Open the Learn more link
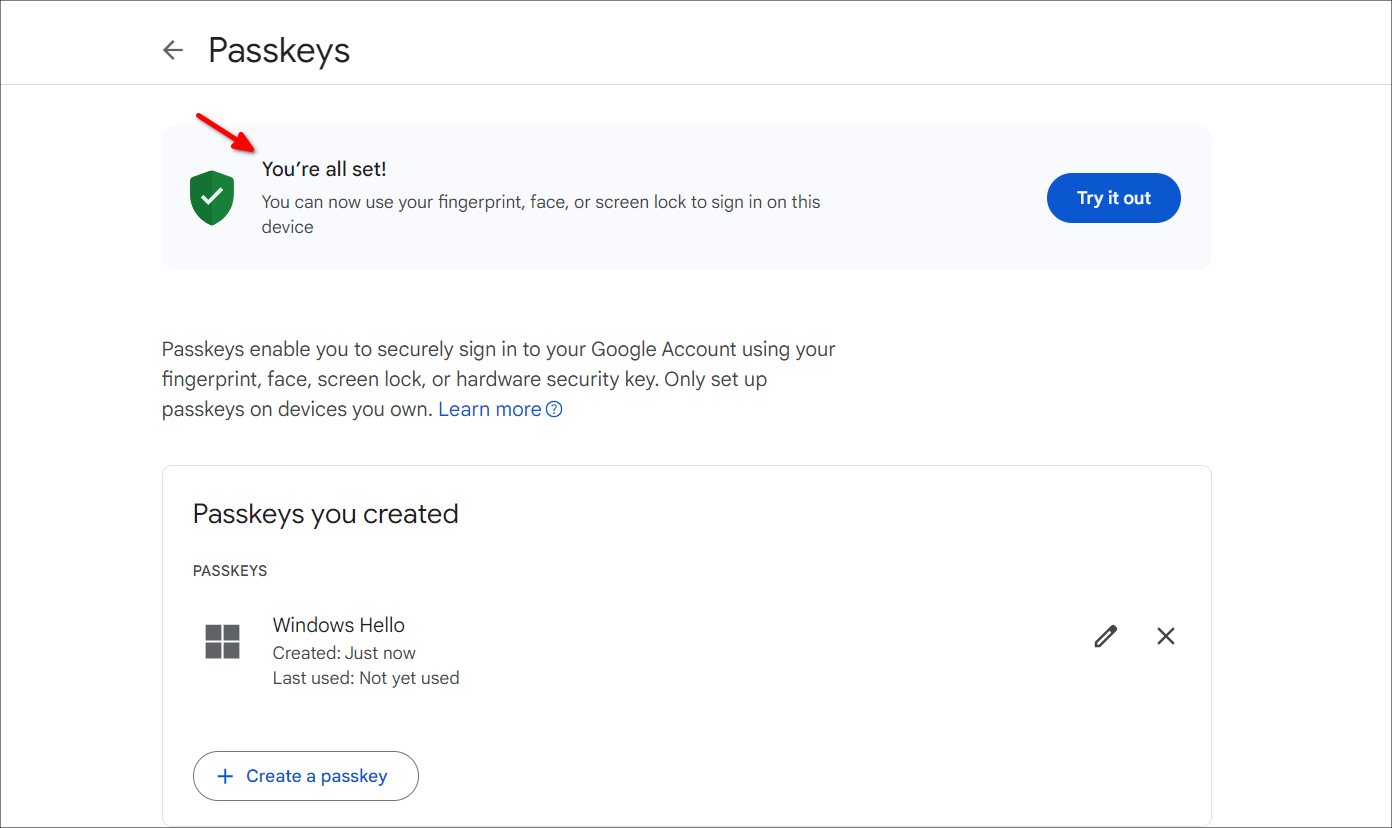Image resolution: width=1392 pixels, height=828 pixels. pyautogui.click(x=490, y=409)
